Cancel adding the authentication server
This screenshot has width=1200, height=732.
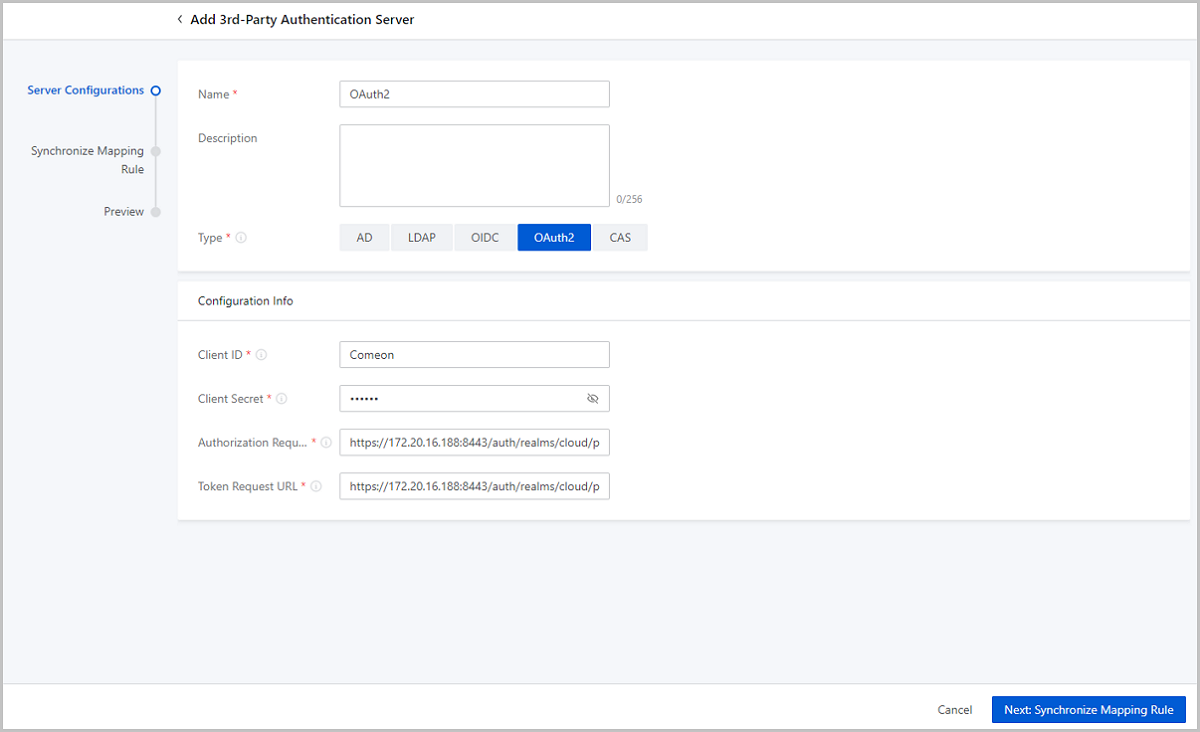click(954, 709)
